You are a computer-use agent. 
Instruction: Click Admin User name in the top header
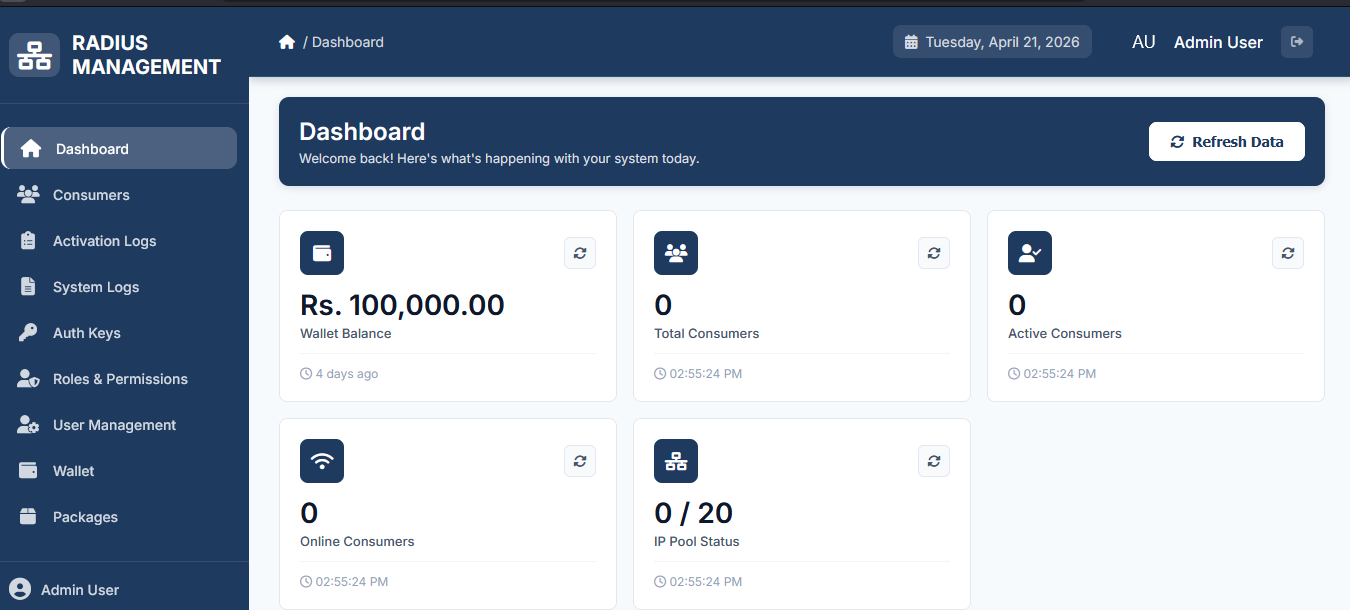click(x=1218, y=42)
